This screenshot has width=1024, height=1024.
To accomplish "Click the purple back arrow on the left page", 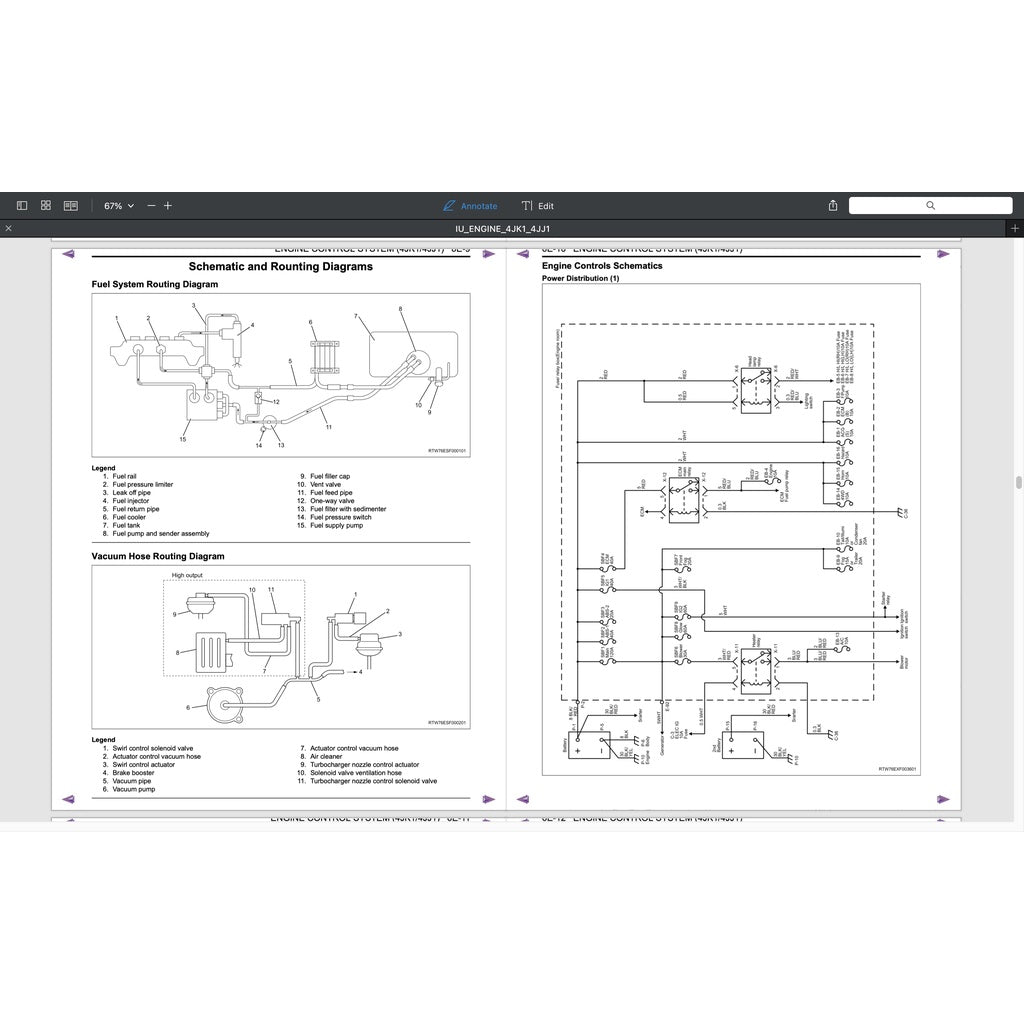I will point(68,253).
